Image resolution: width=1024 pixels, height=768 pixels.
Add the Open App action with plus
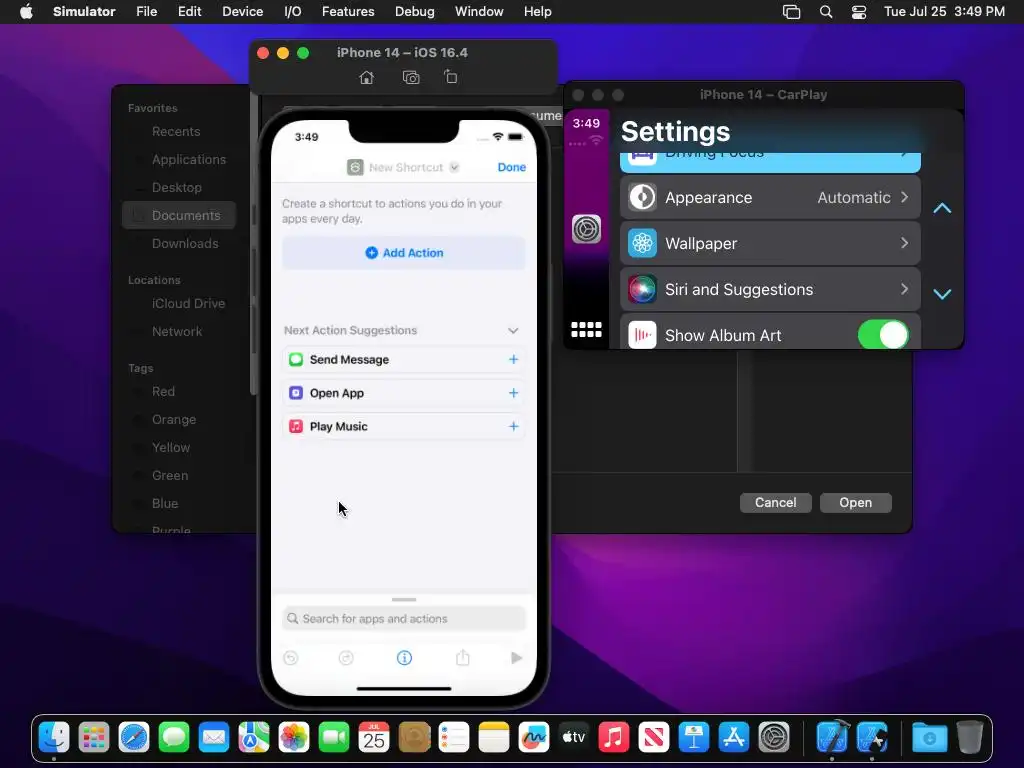tap(513, 393)
